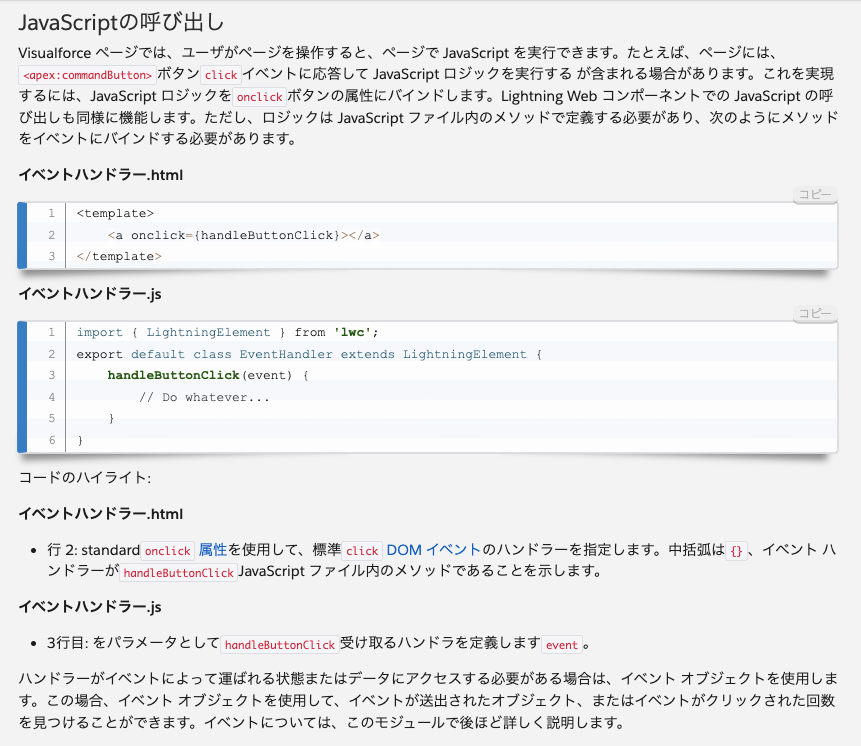Open the DOM イベント link
Image resolution: width=861 pixels, height=746 pixels.
(433, 549)
